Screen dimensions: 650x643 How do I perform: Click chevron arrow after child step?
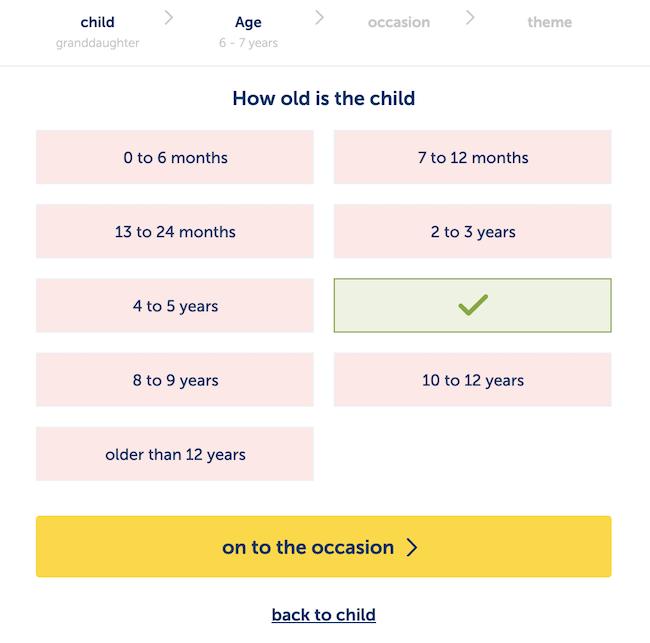pyautogui.click(x=169, y=18)
